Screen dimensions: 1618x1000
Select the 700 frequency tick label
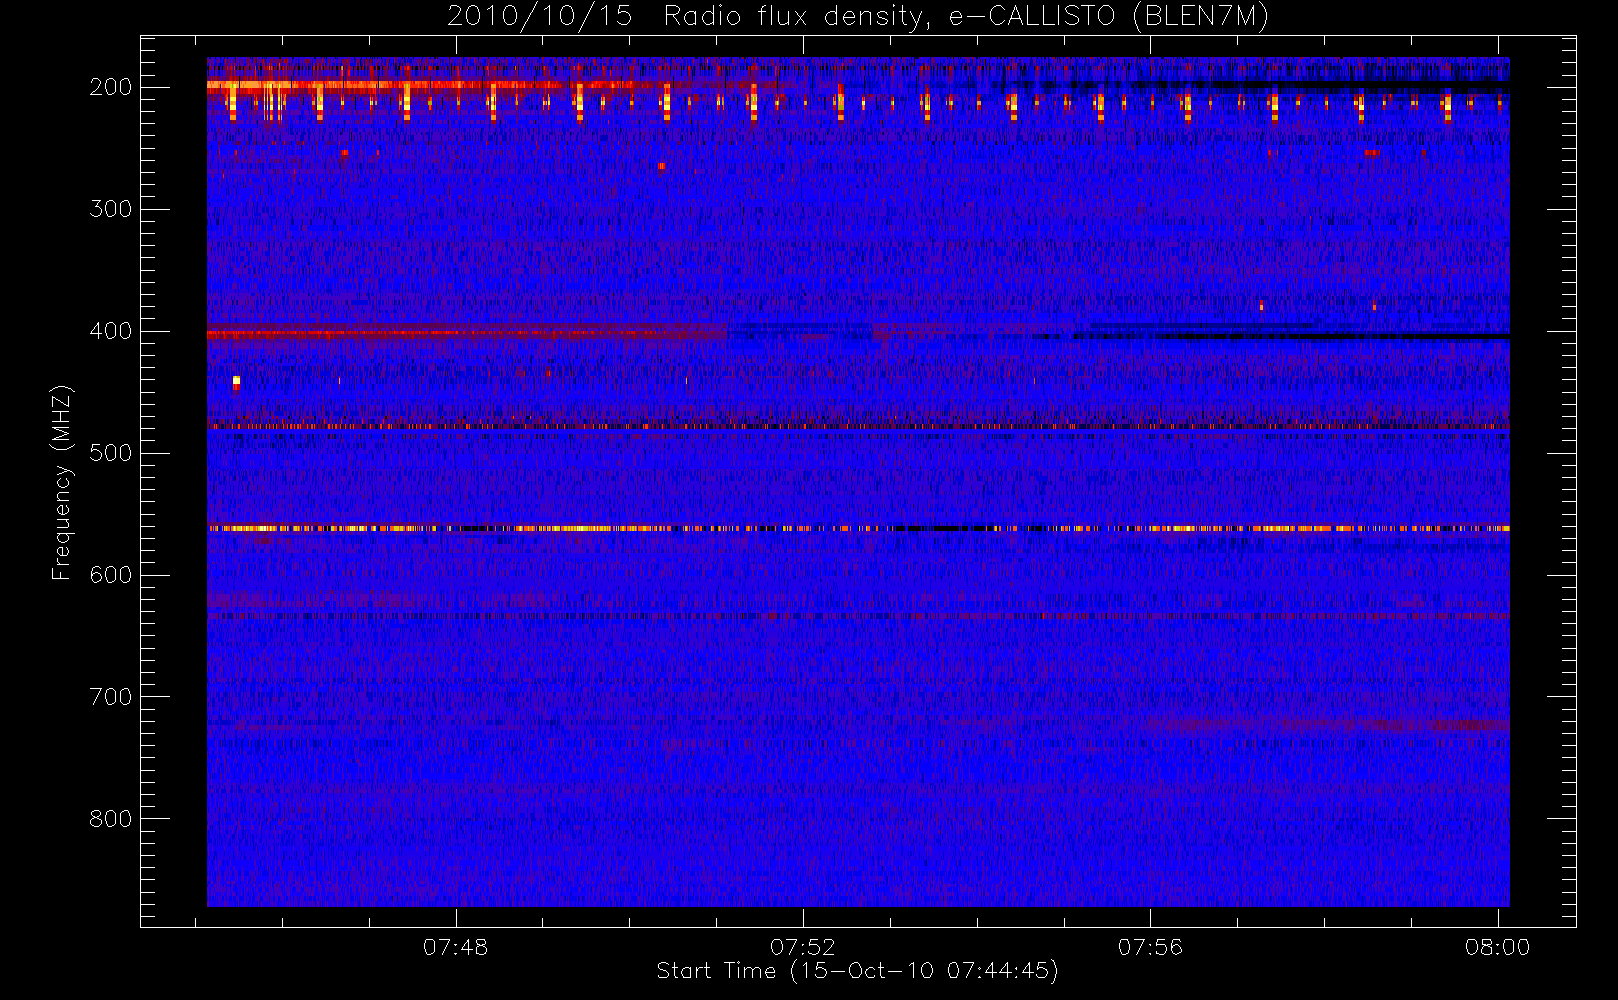point(111,697)
